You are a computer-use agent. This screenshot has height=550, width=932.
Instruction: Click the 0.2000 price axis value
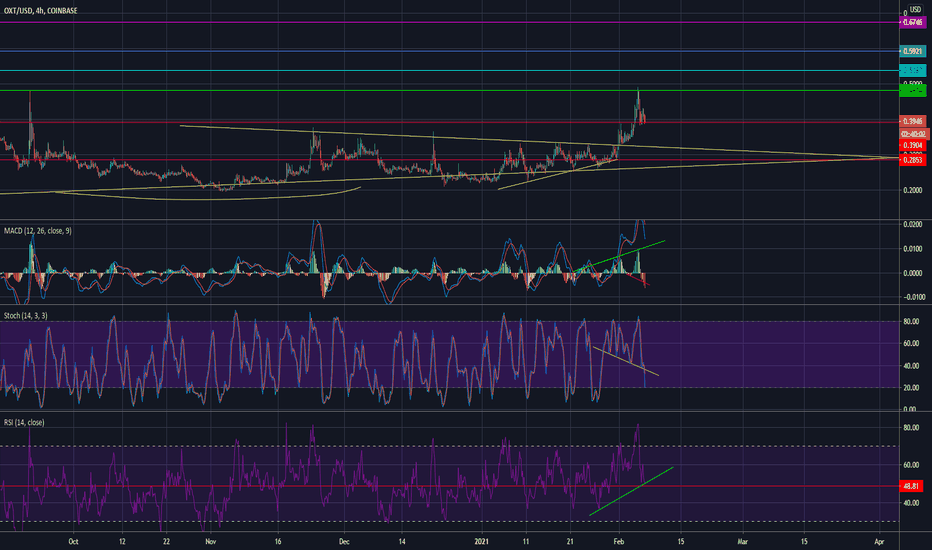[x=912, y=190]
